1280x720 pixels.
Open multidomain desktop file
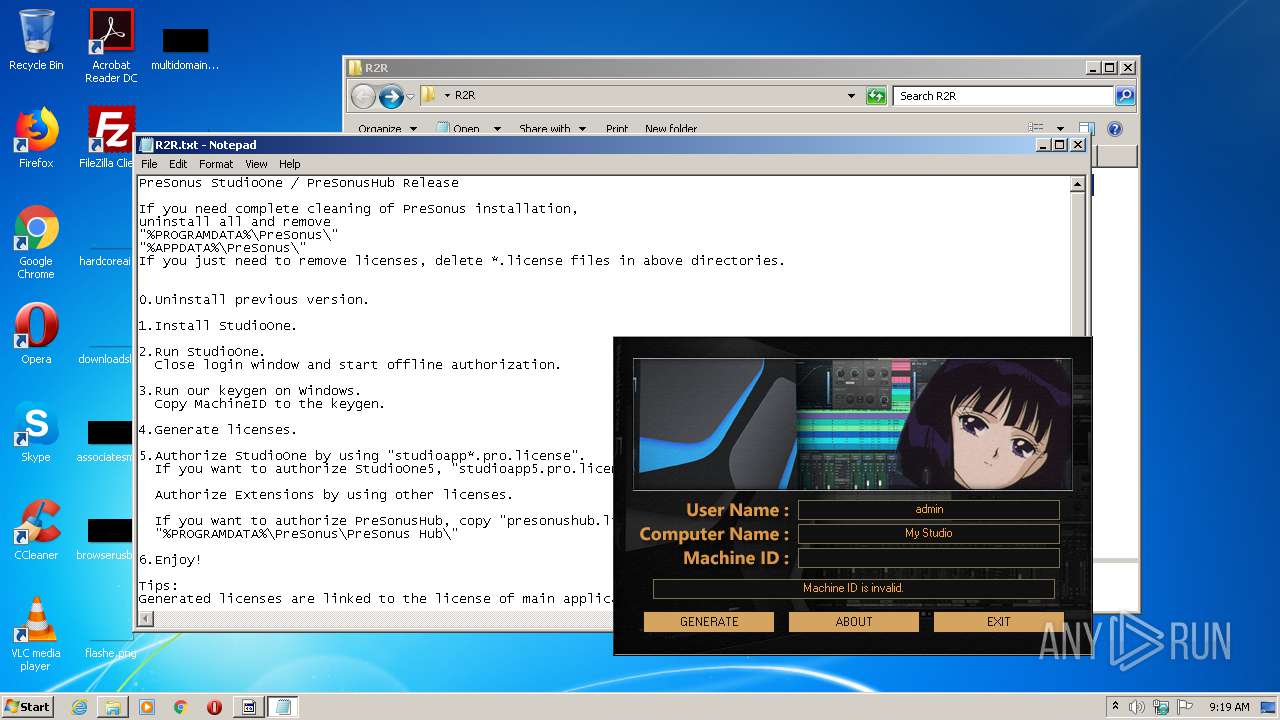coord(185,48)
